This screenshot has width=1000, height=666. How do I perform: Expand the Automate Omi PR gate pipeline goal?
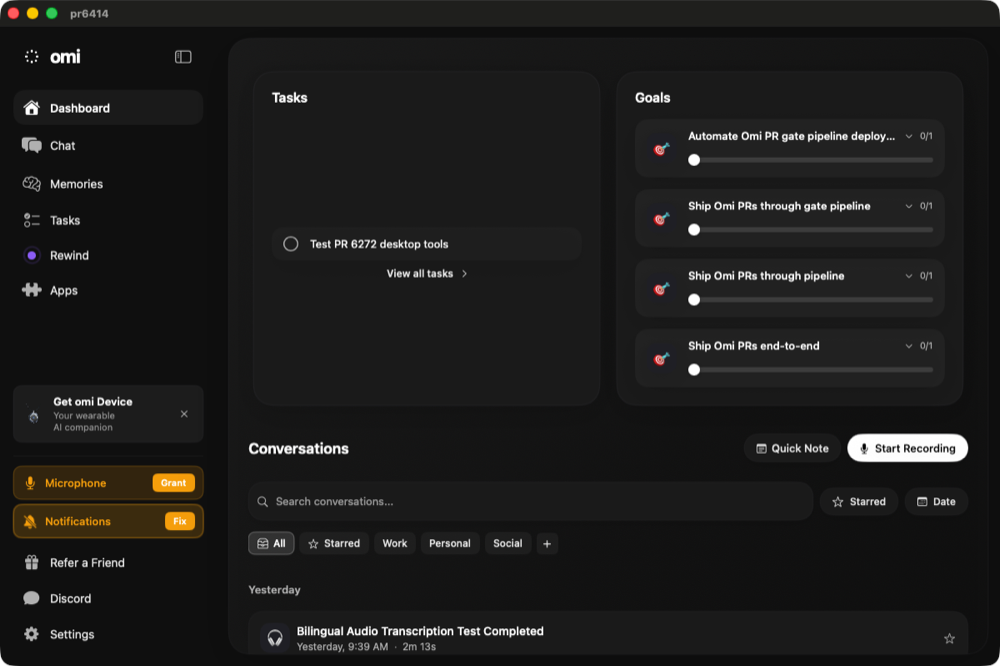(909, 136)
